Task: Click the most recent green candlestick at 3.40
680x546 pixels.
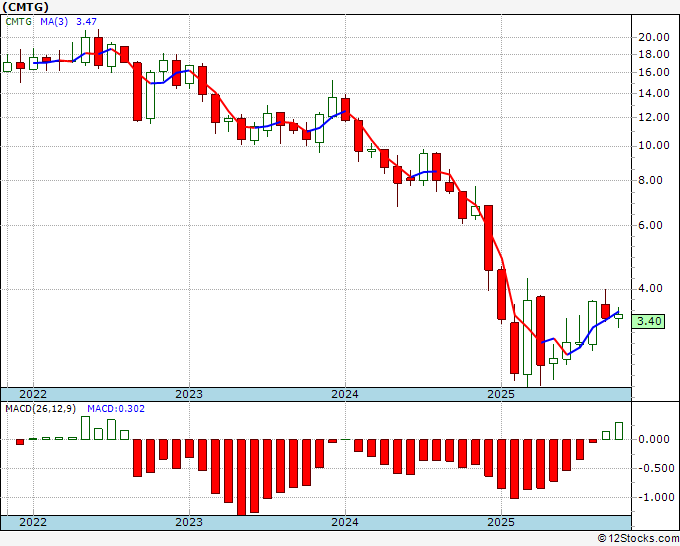Action: pos(618,317)
